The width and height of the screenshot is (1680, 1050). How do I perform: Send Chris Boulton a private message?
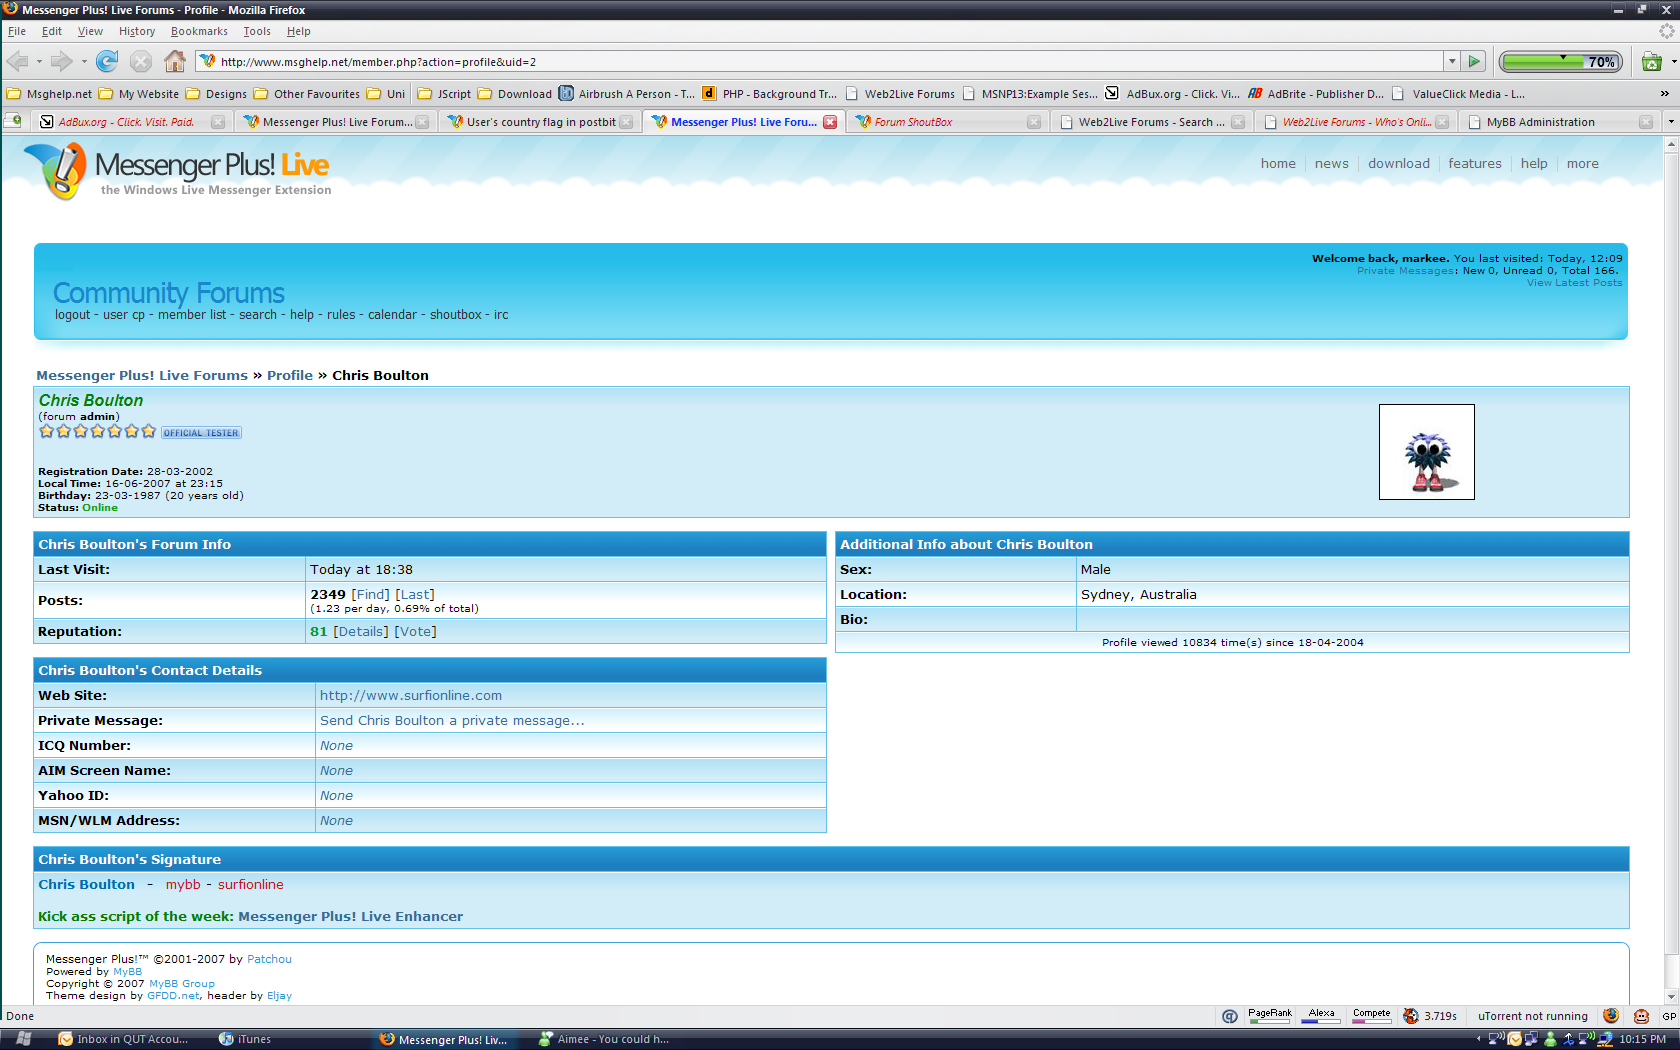pos(452,720)
